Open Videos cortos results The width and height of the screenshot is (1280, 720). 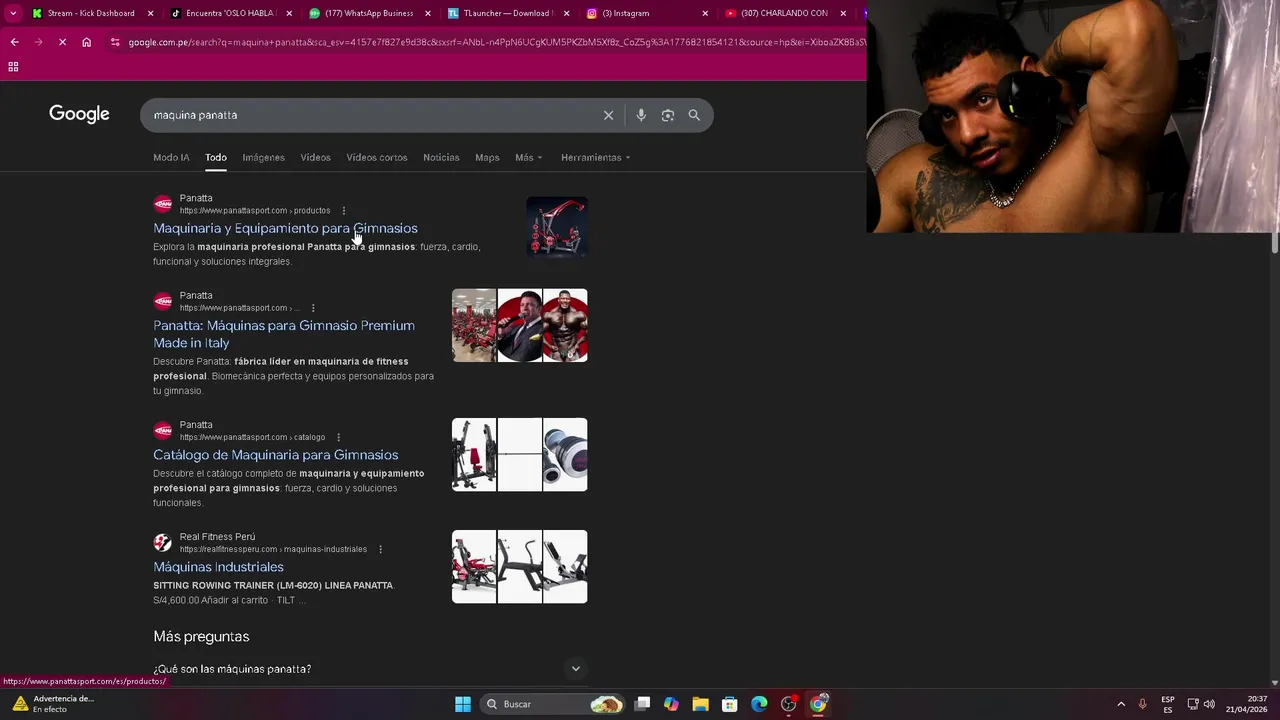click(377, 157)
